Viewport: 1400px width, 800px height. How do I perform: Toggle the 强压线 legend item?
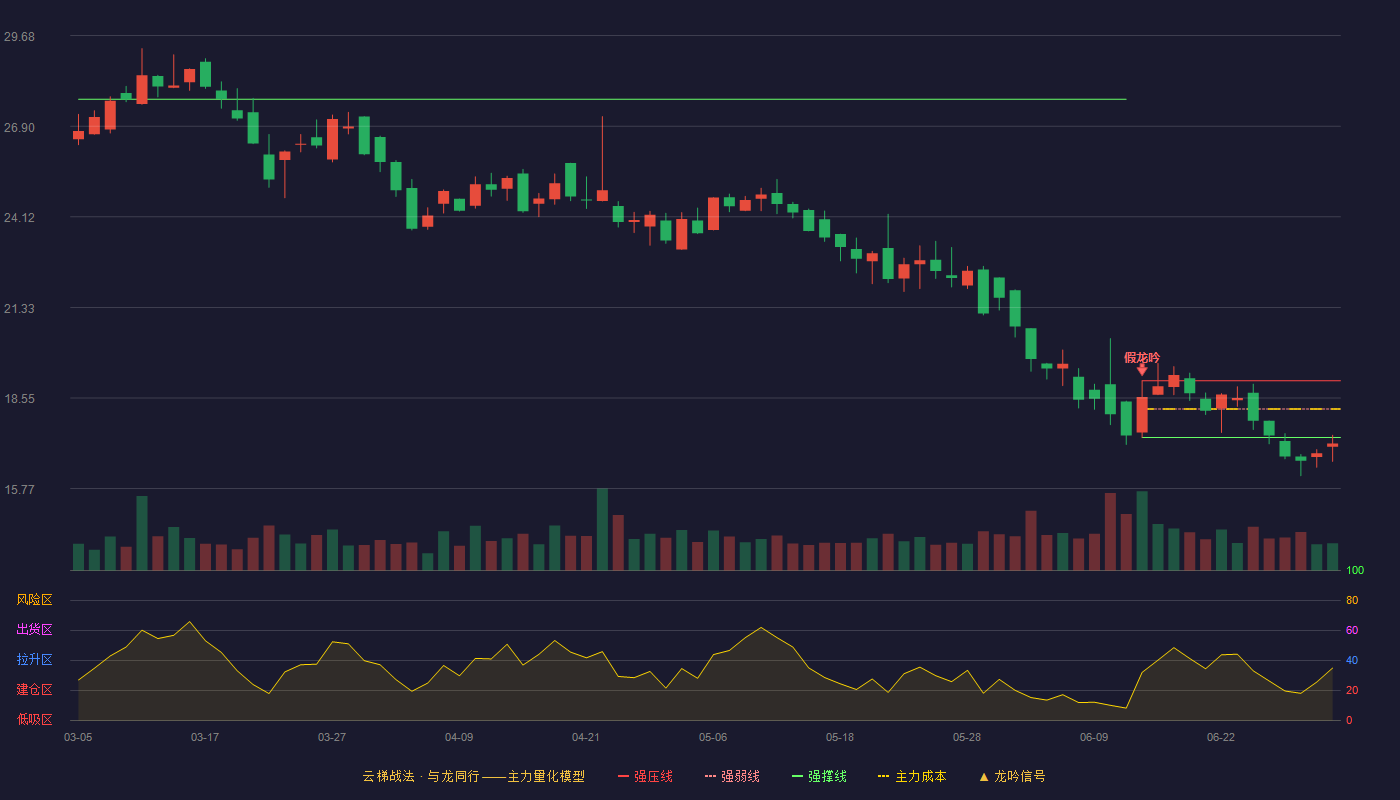(x=645, y=776)
